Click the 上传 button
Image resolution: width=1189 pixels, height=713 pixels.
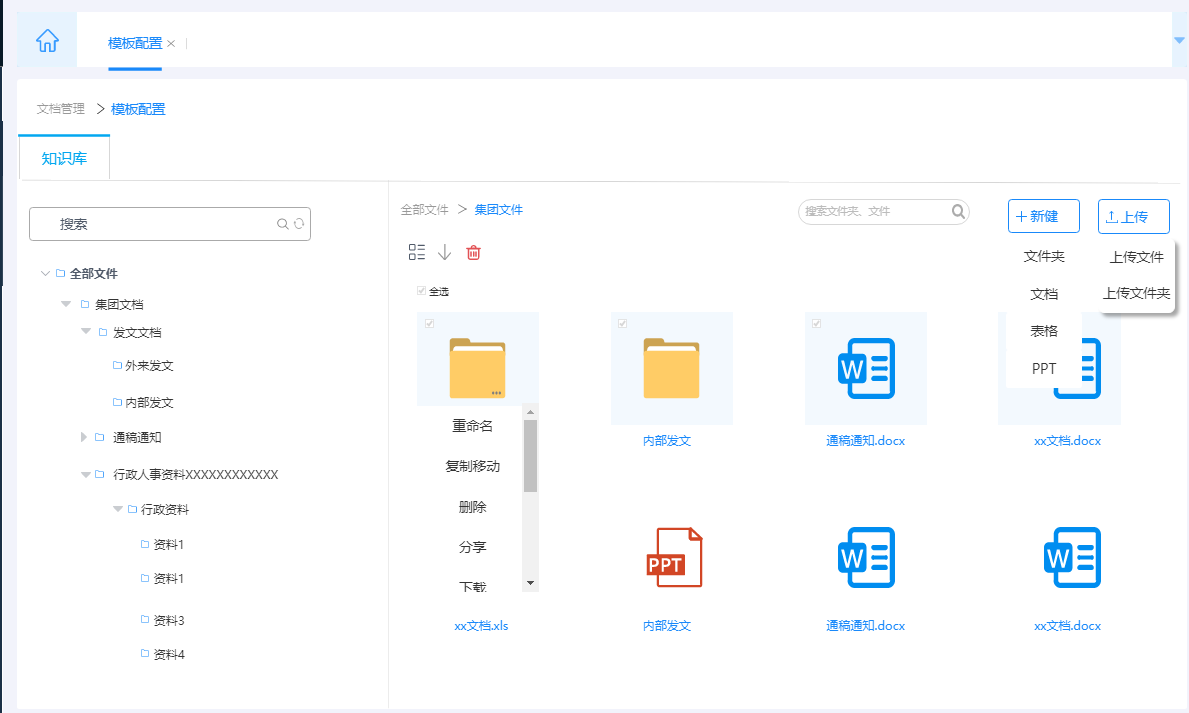click(x=1134, y=216)
